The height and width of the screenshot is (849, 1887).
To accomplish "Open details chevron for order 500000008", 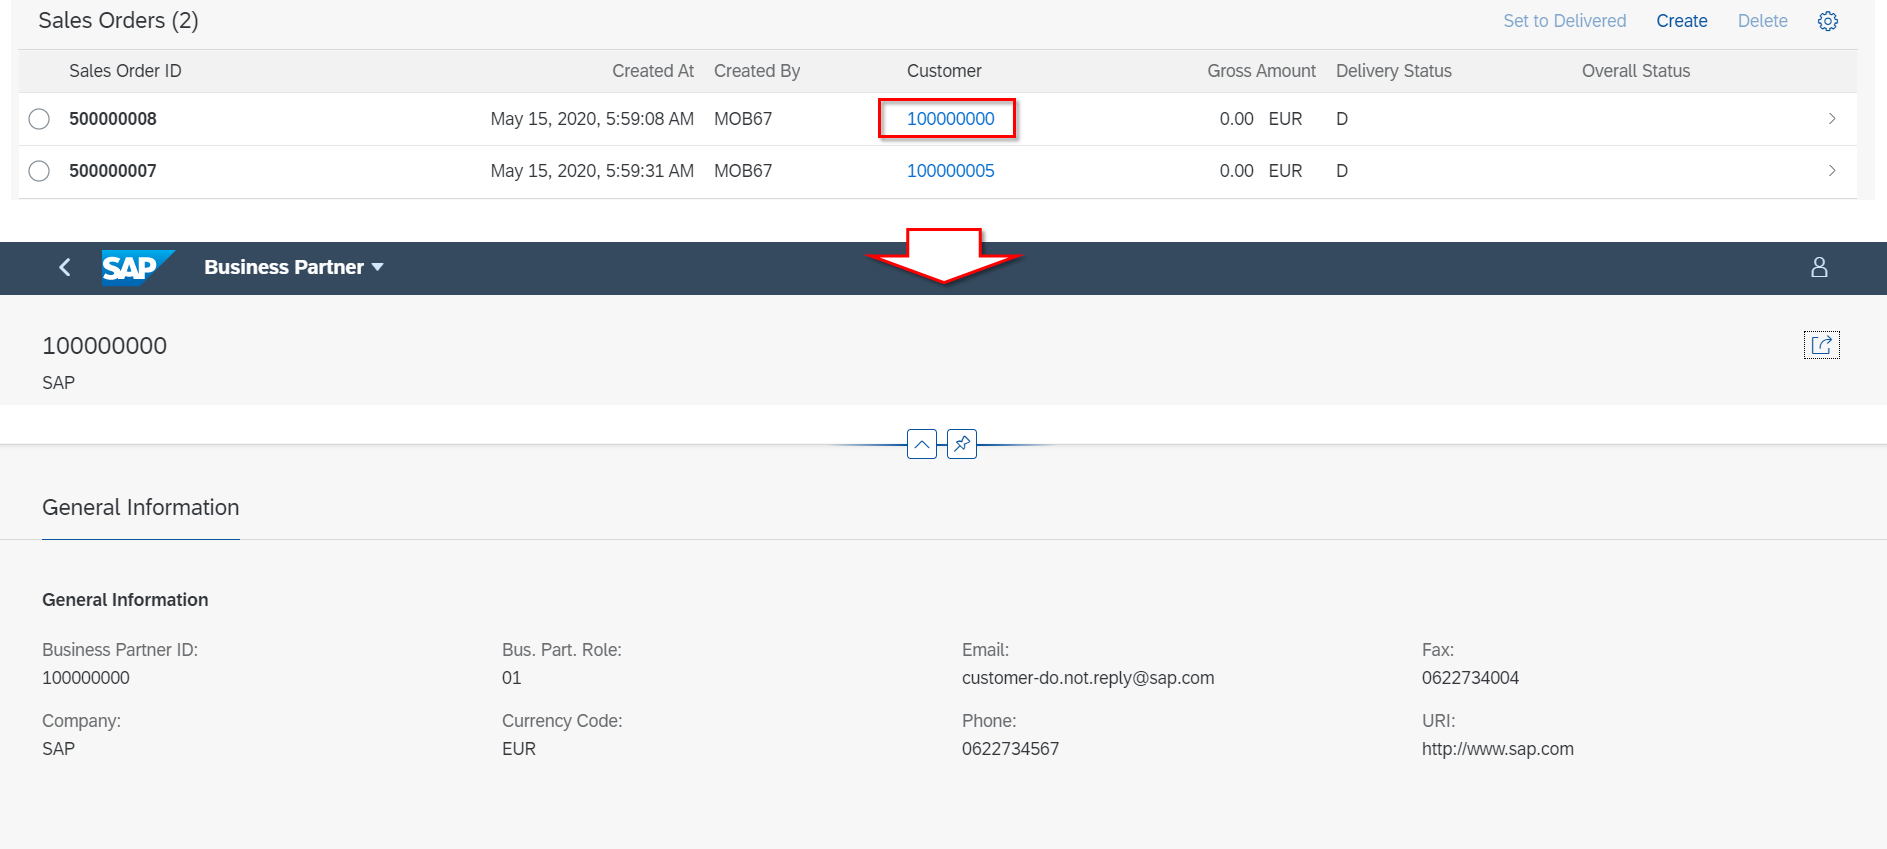I will 1832,119.
